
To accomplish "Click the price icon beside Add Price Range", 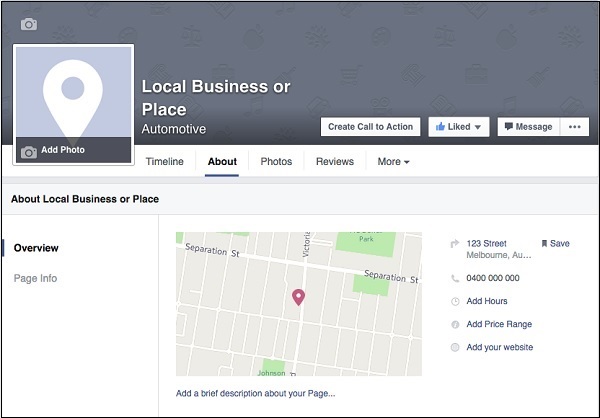I will click(455, 324).
